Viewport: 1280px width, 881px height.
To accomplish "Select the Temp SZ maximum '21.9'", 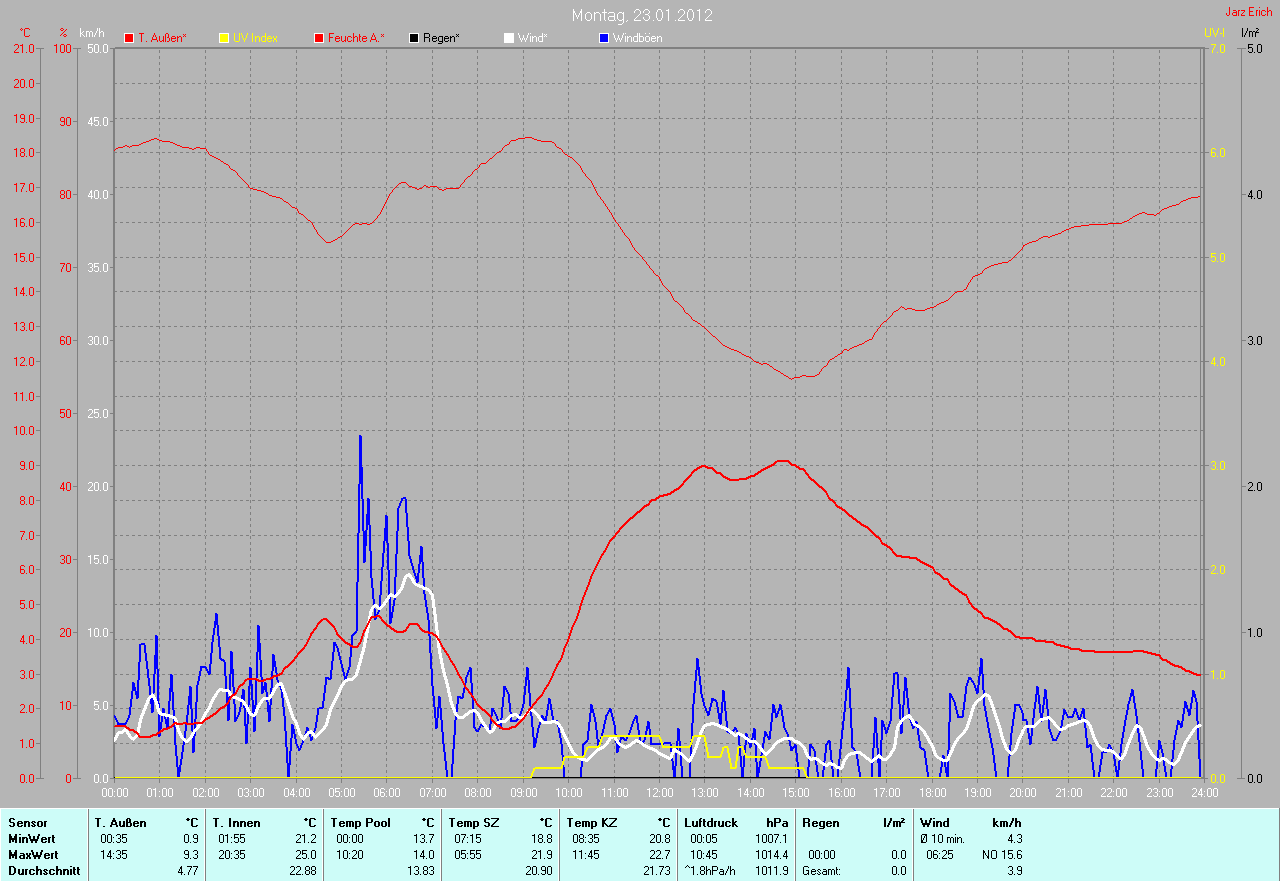I will pos(541,855).
